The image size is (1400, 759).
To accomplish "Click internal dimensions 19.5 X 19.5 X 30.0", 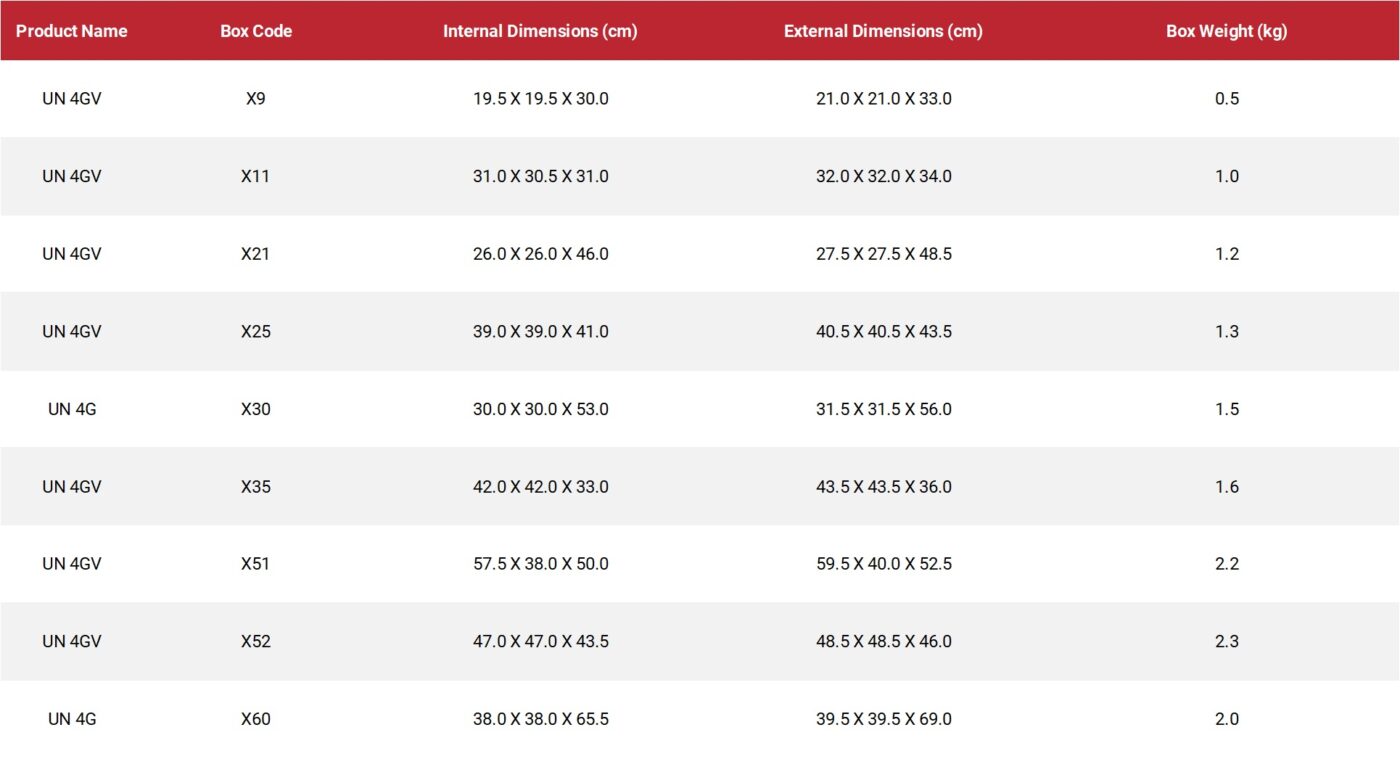I will (x=541, y=99).
